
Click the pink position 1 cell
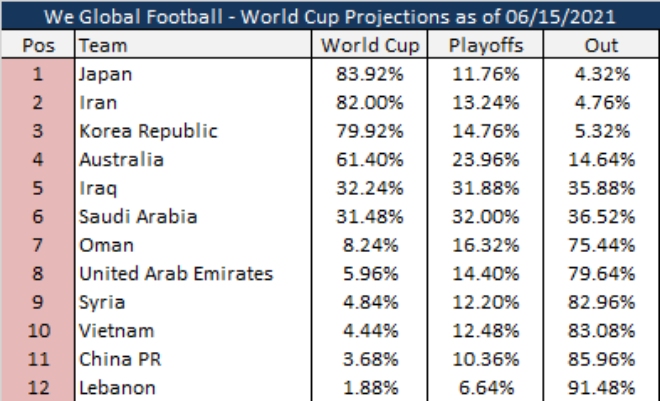(x=37, y=74)
